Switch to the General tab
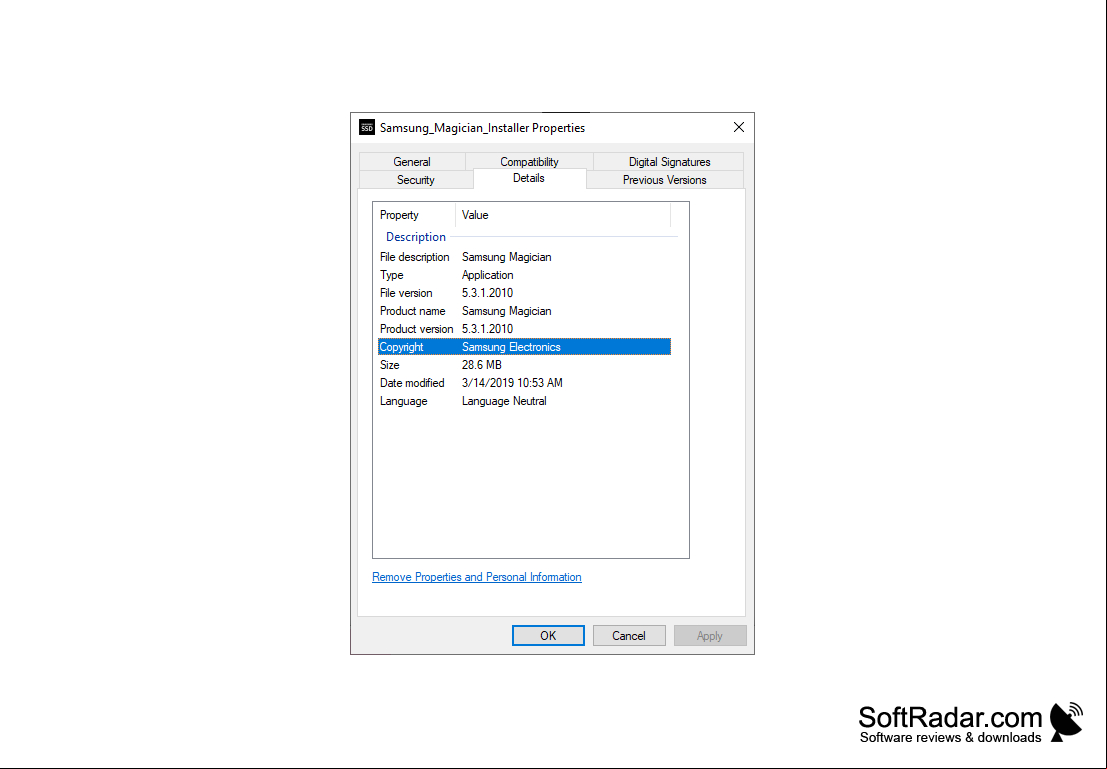1107x769 pixels. point(412,162)
